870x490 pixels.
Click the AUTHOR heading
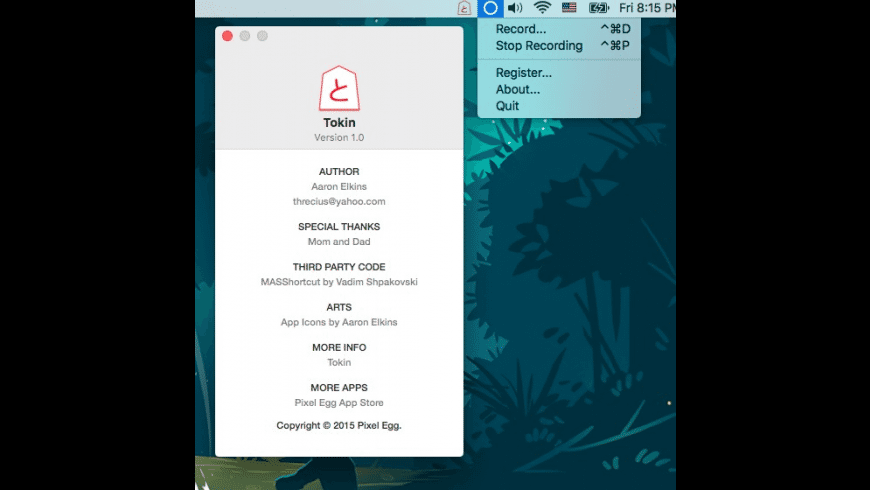(339, 171)
